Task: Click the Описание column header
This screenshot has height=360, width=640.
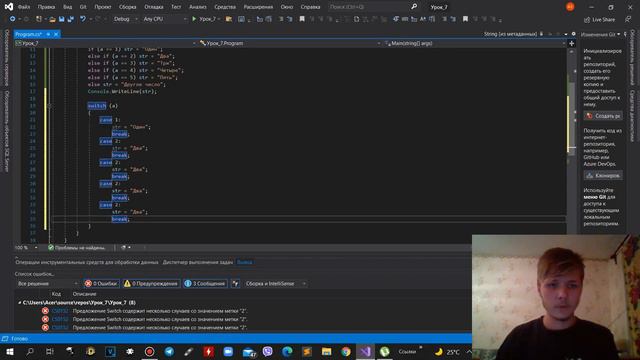Action: [x=84, y=294]
